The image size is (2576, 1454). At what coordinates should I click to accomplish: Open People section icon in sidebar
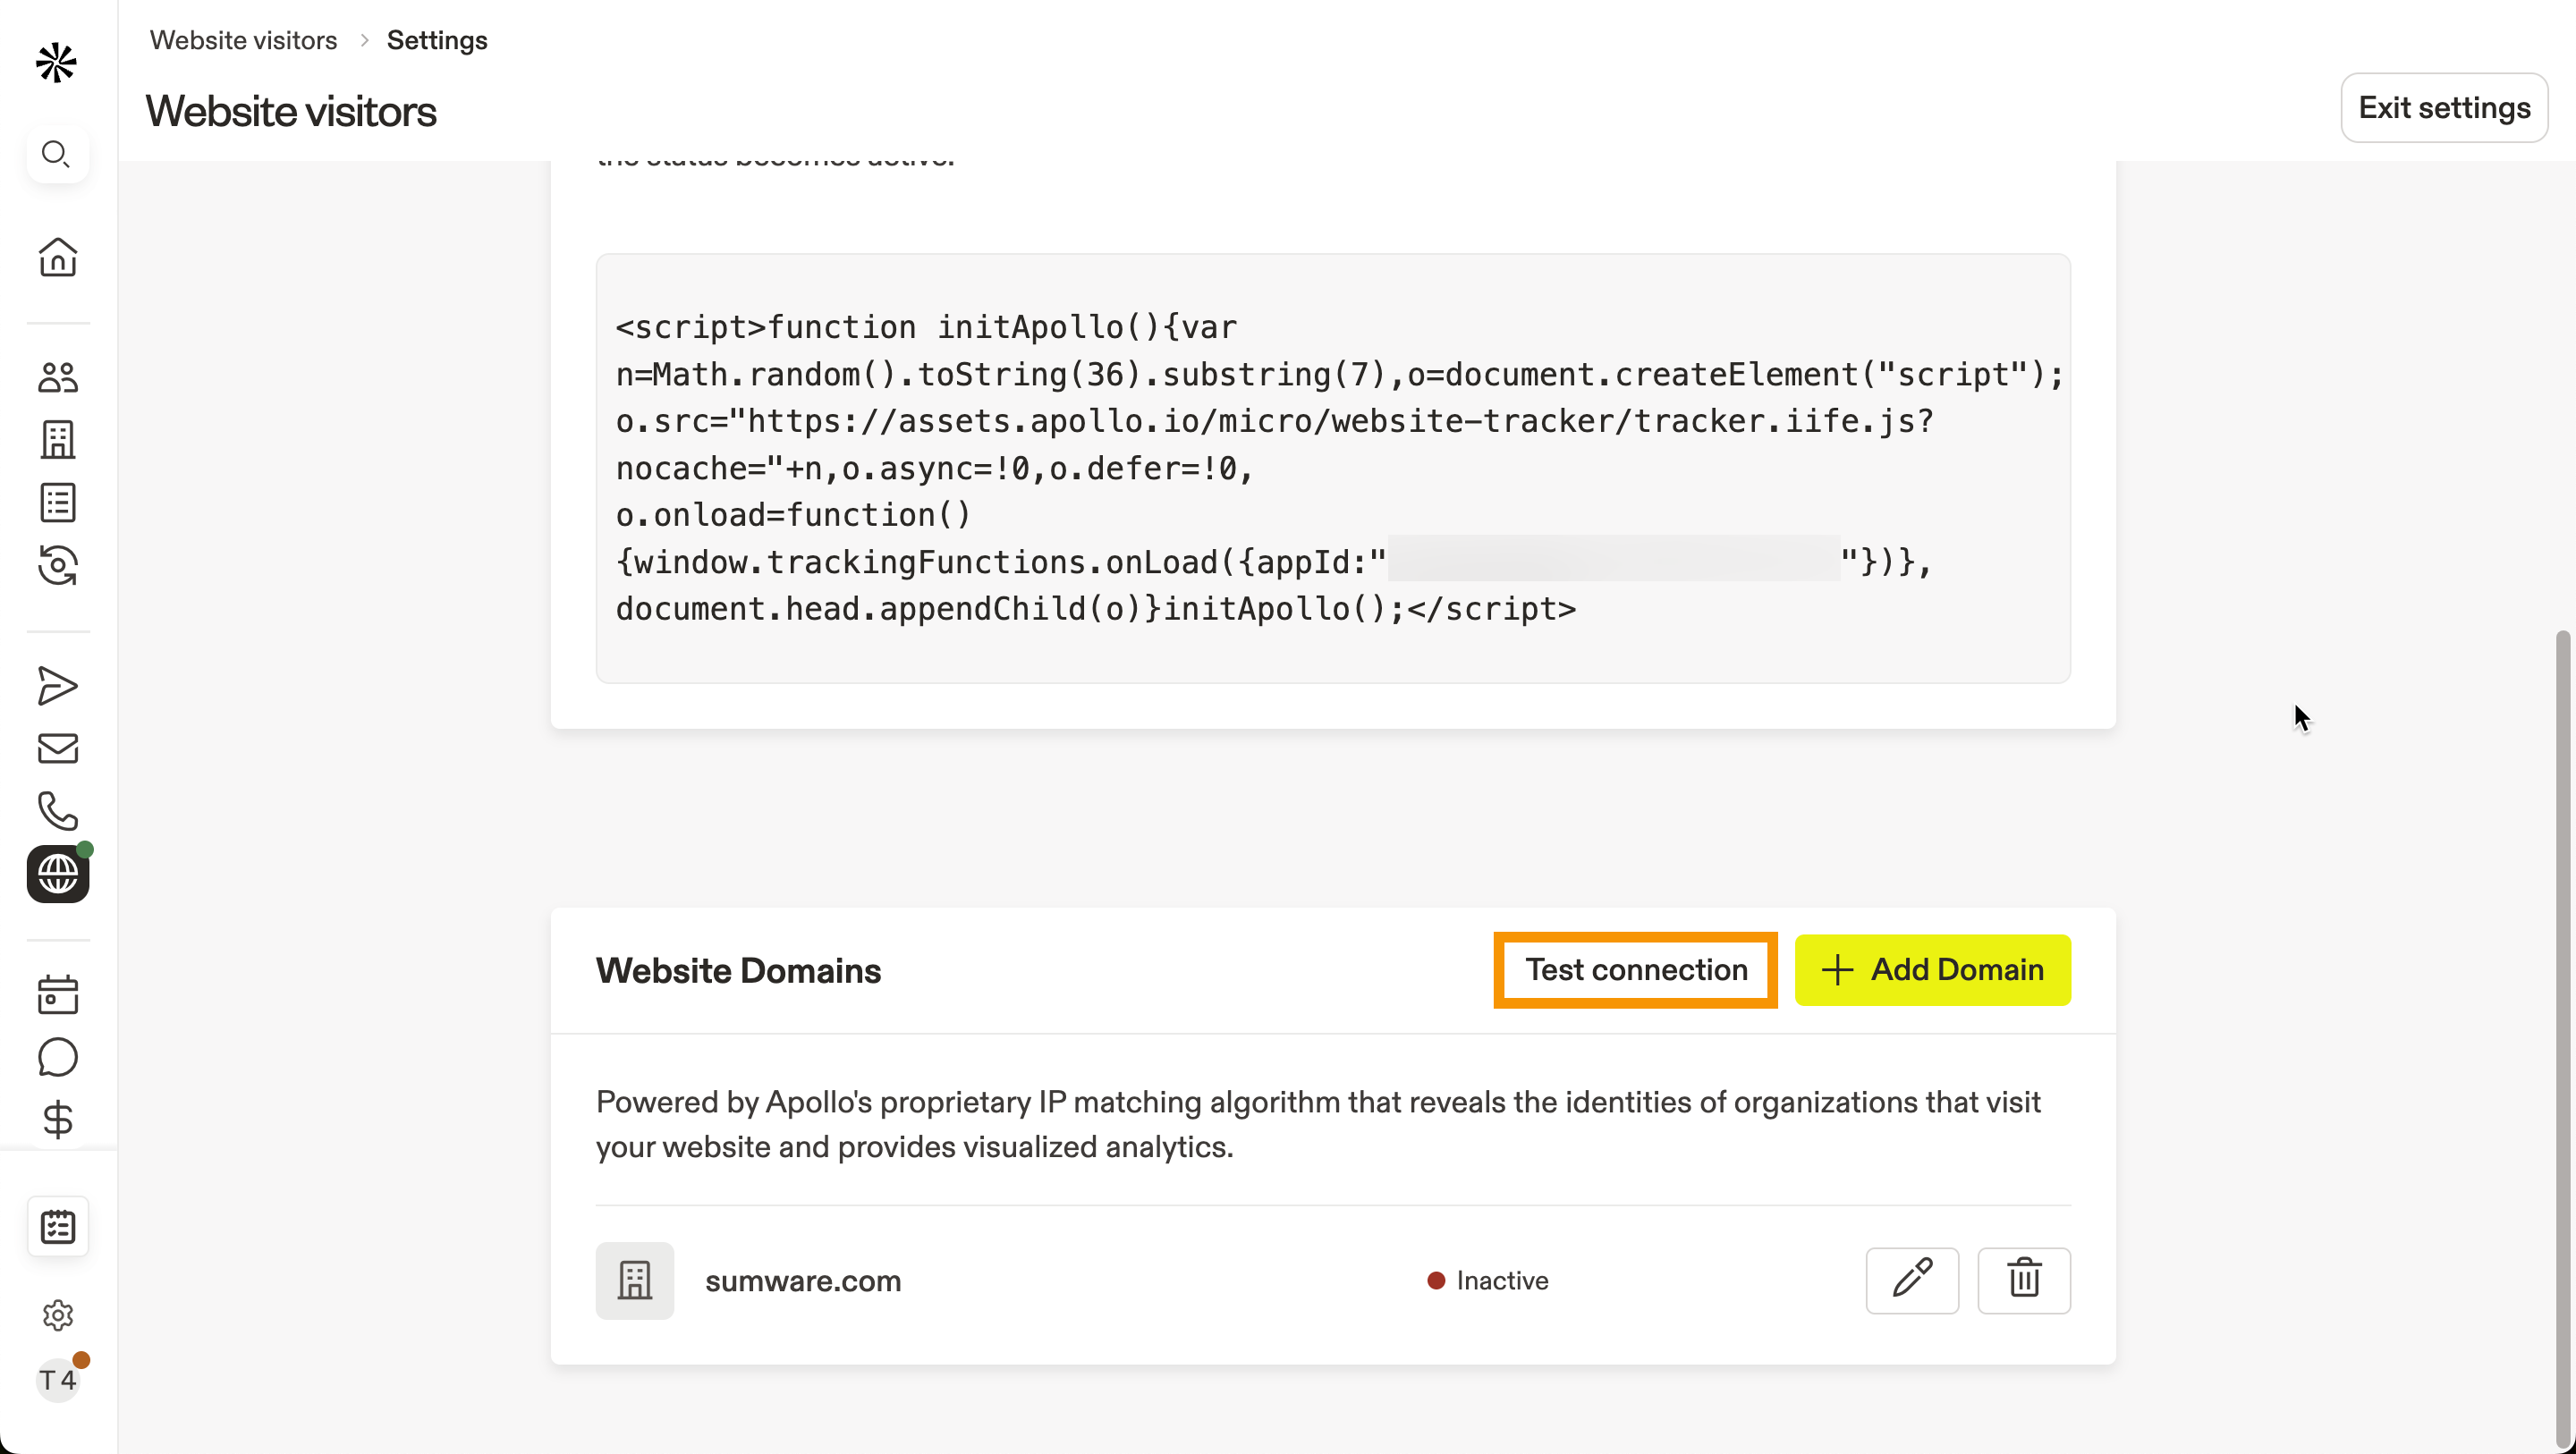tap(58, 377)
